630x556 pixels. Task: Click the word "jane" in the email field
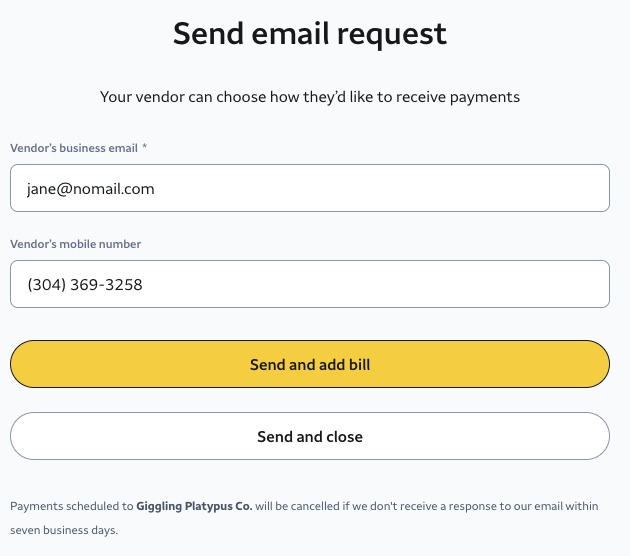(x=42, y=188)
